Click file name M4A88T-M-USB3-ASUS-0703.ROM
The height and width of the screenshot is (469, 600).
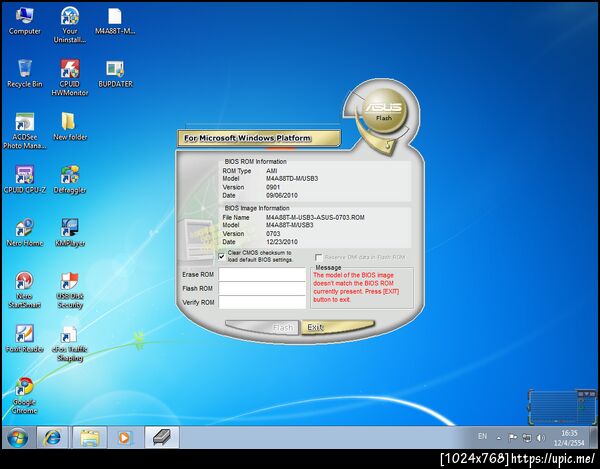coord(315,217)
